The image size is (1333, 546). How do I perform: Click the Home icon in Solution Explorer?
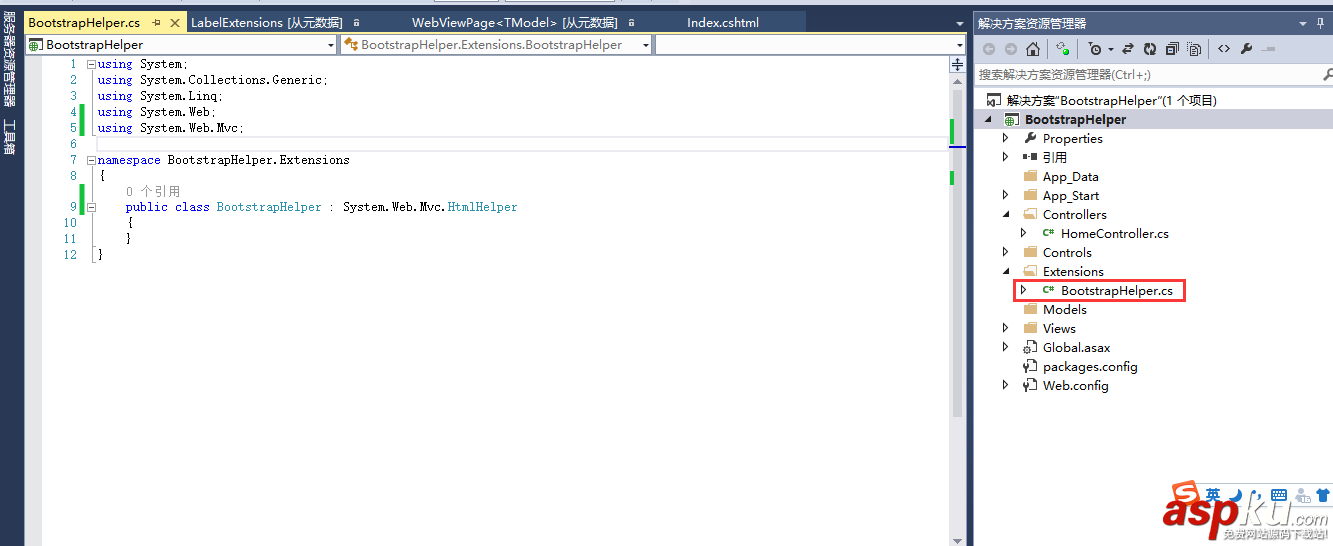tap(1033, 49)
